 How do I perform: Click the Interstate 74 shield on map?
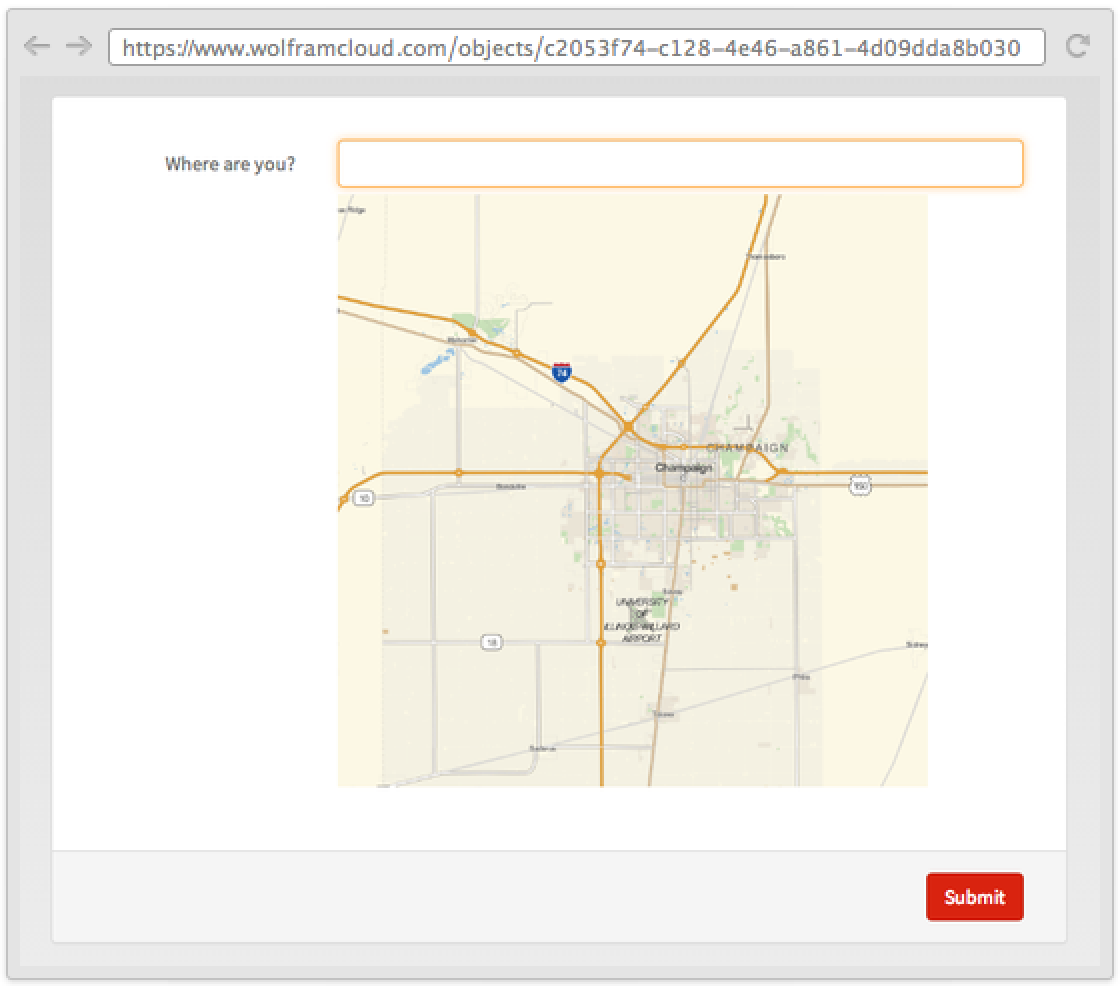562,372
